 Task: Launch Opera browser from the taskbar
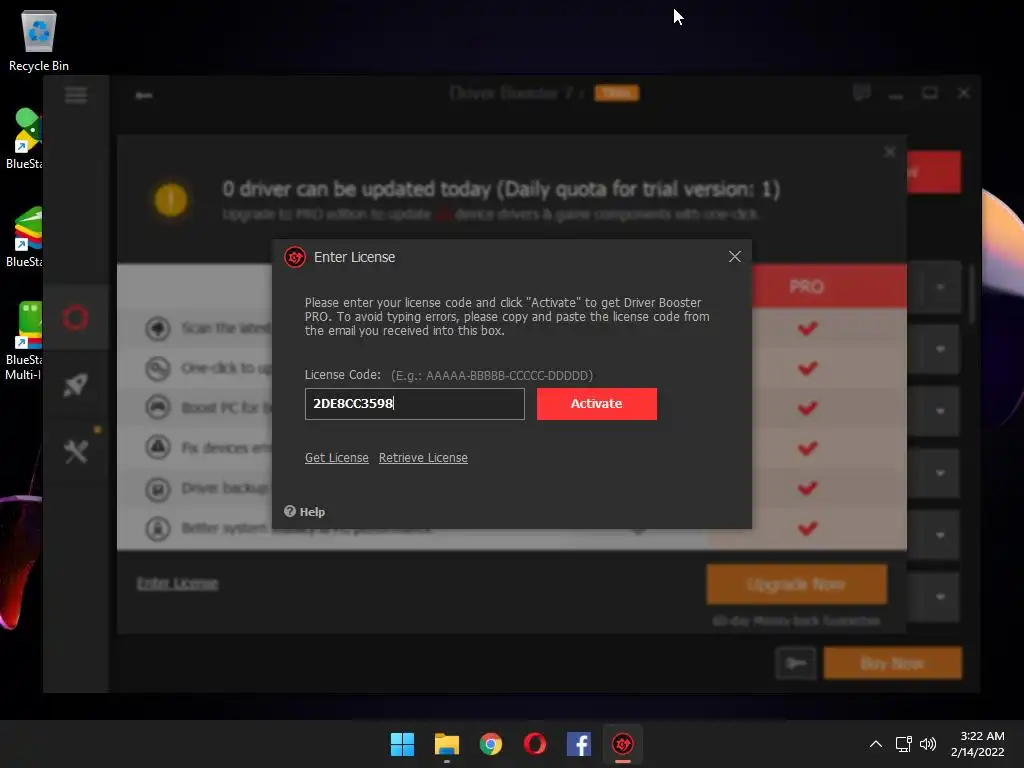535,744
